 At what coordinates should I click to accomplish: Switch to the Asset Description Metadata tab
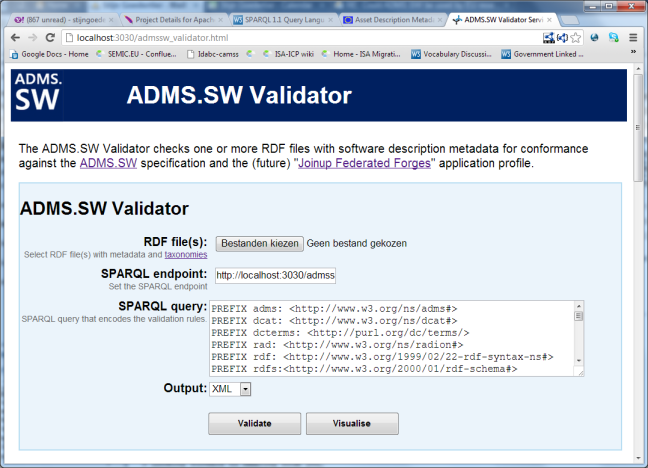(391, 20)
